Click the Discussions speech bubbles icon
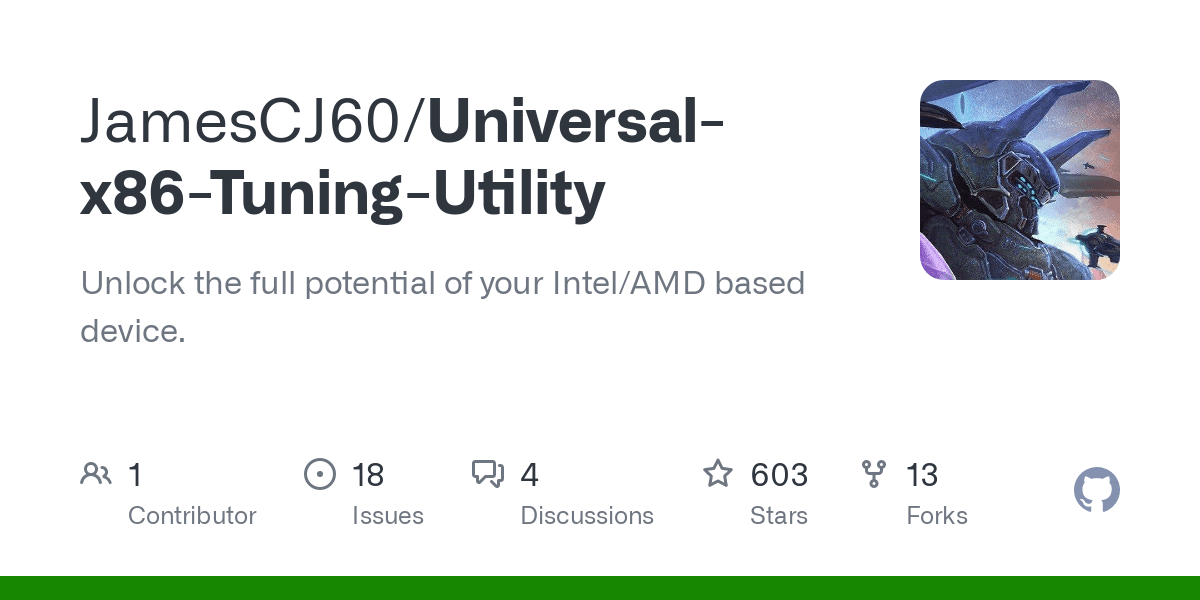Screen dimensions: 1200x600 point(488,474)
